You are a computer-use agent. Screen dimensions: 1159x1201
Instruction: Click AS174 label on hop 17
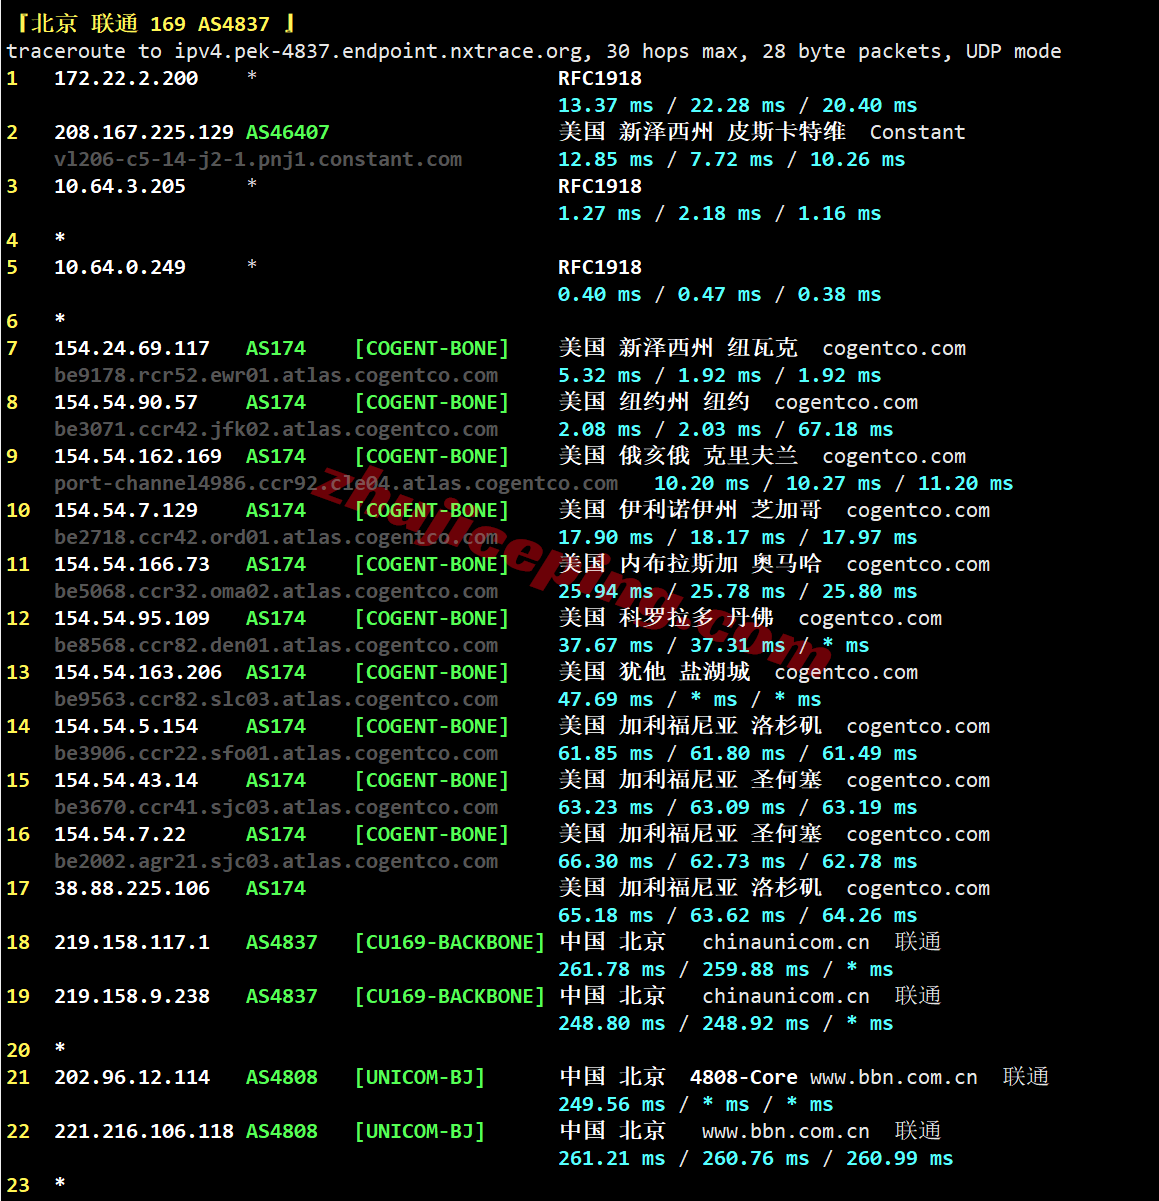click(276, 888)
